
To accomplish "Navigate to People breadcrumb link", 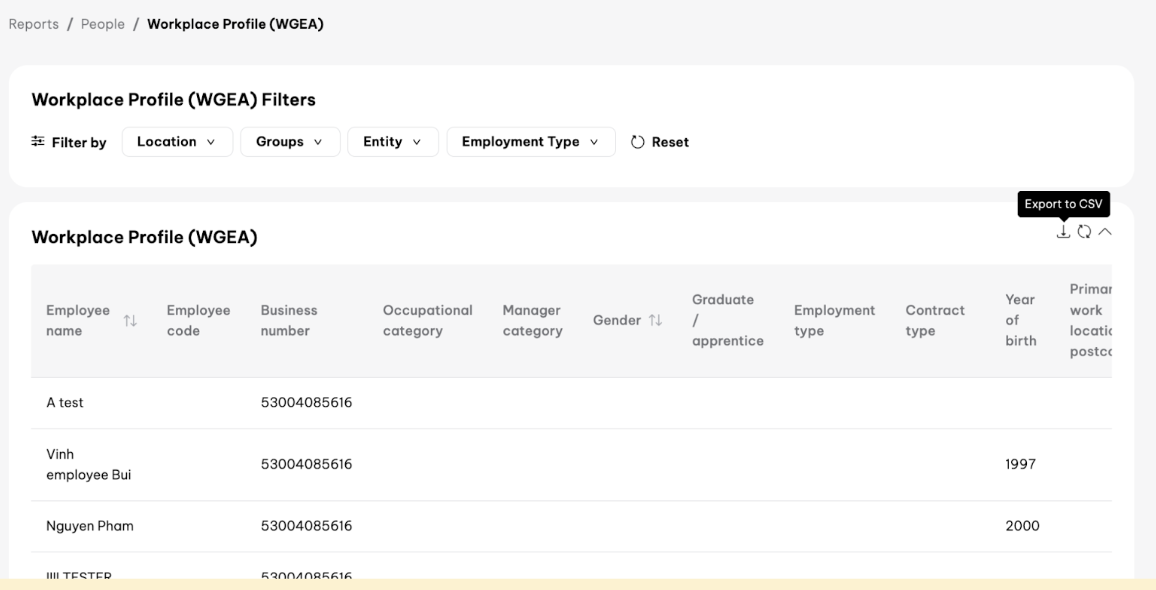I will pos(103,24).
